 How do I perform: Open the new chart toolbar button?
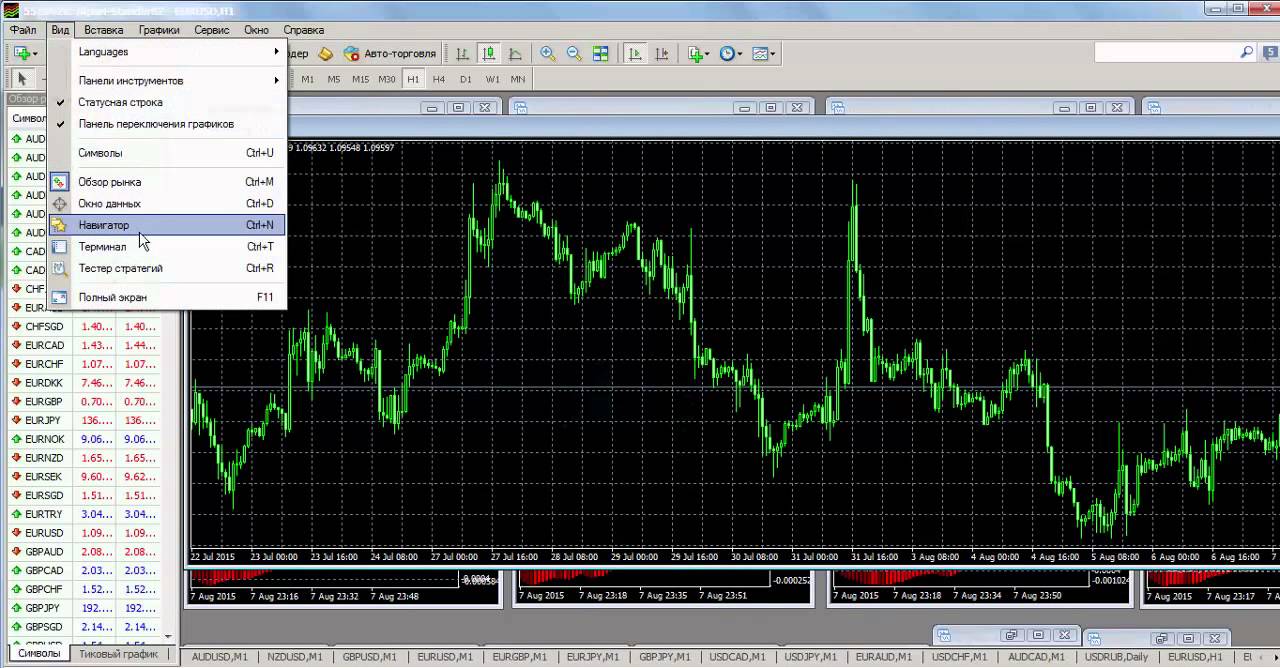(x=24, y=53)
